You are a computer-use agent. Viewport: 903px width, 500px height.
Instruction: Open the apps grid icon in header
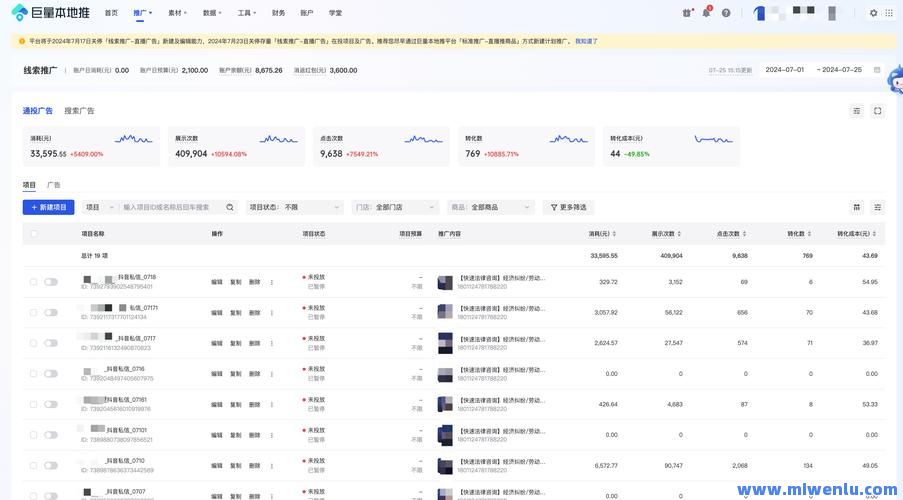888,13
